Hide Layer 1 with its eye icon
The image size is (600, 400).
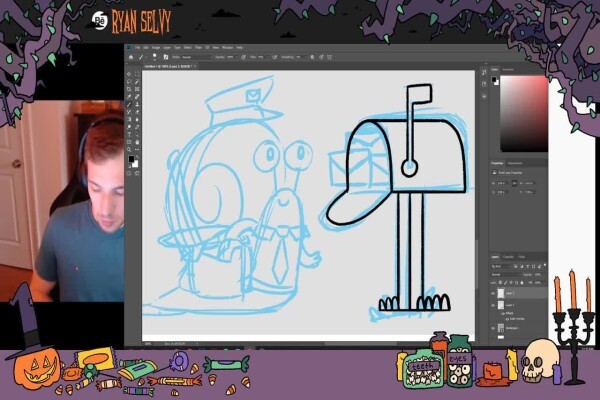[x=493, y=305]
